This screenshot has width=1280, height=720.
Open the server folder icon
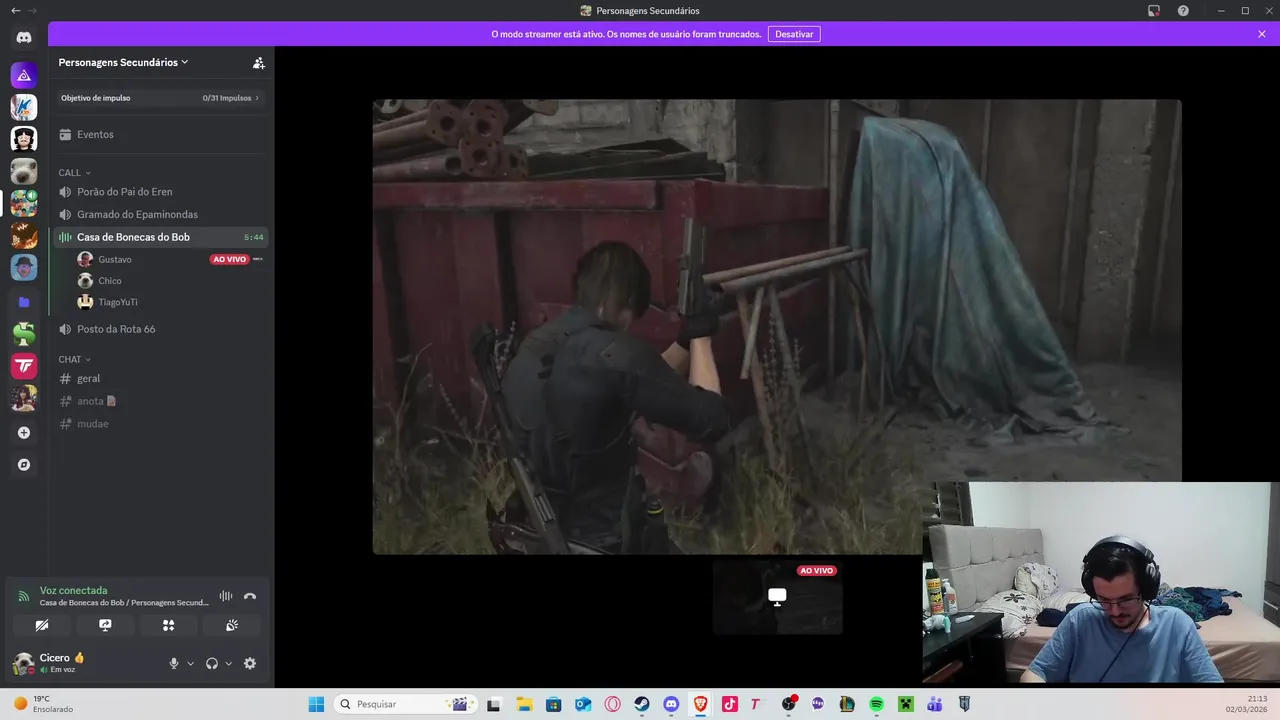[24, 302]
